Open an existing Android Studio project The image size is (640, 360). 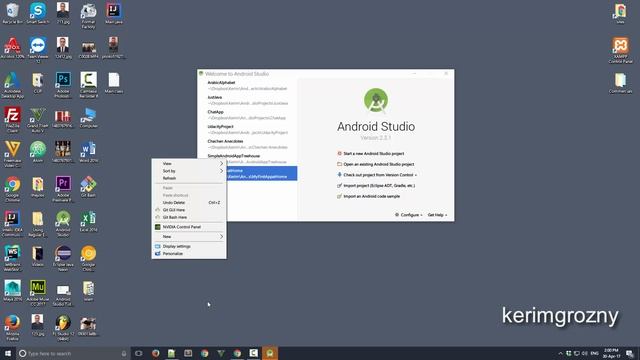(376, 164)
